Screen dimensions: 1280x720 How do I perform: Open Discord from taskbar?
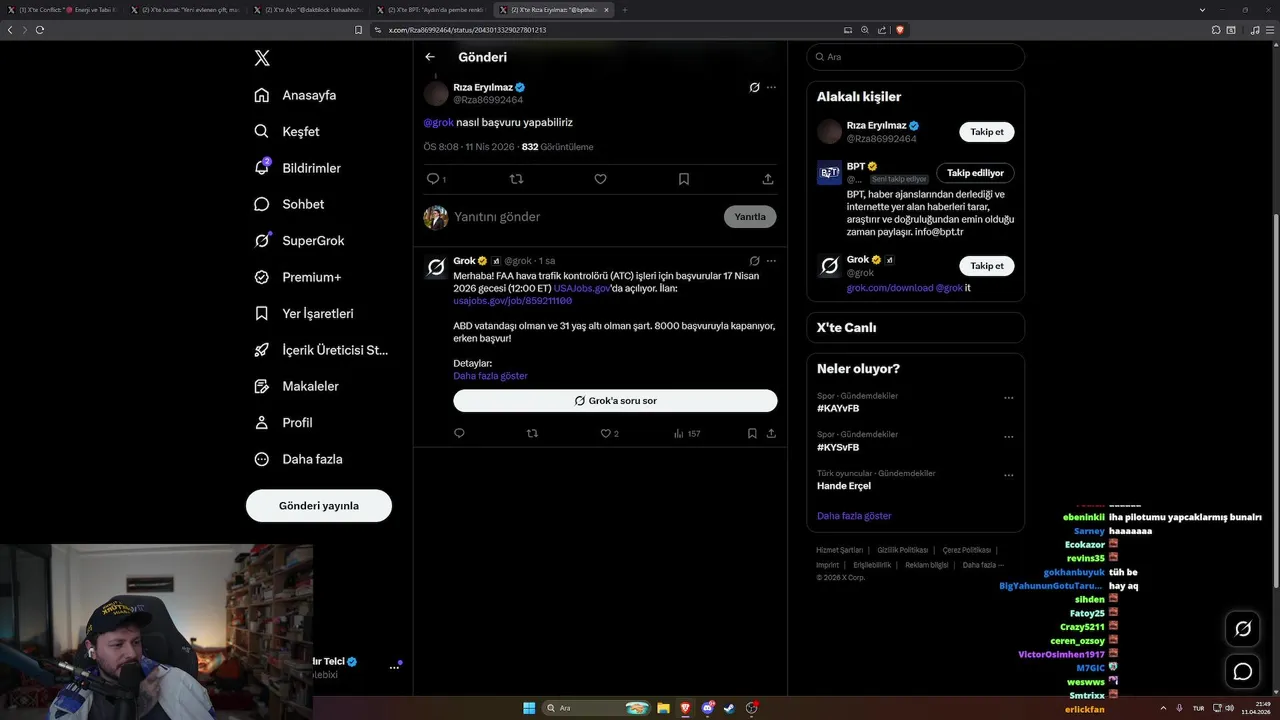708,708
